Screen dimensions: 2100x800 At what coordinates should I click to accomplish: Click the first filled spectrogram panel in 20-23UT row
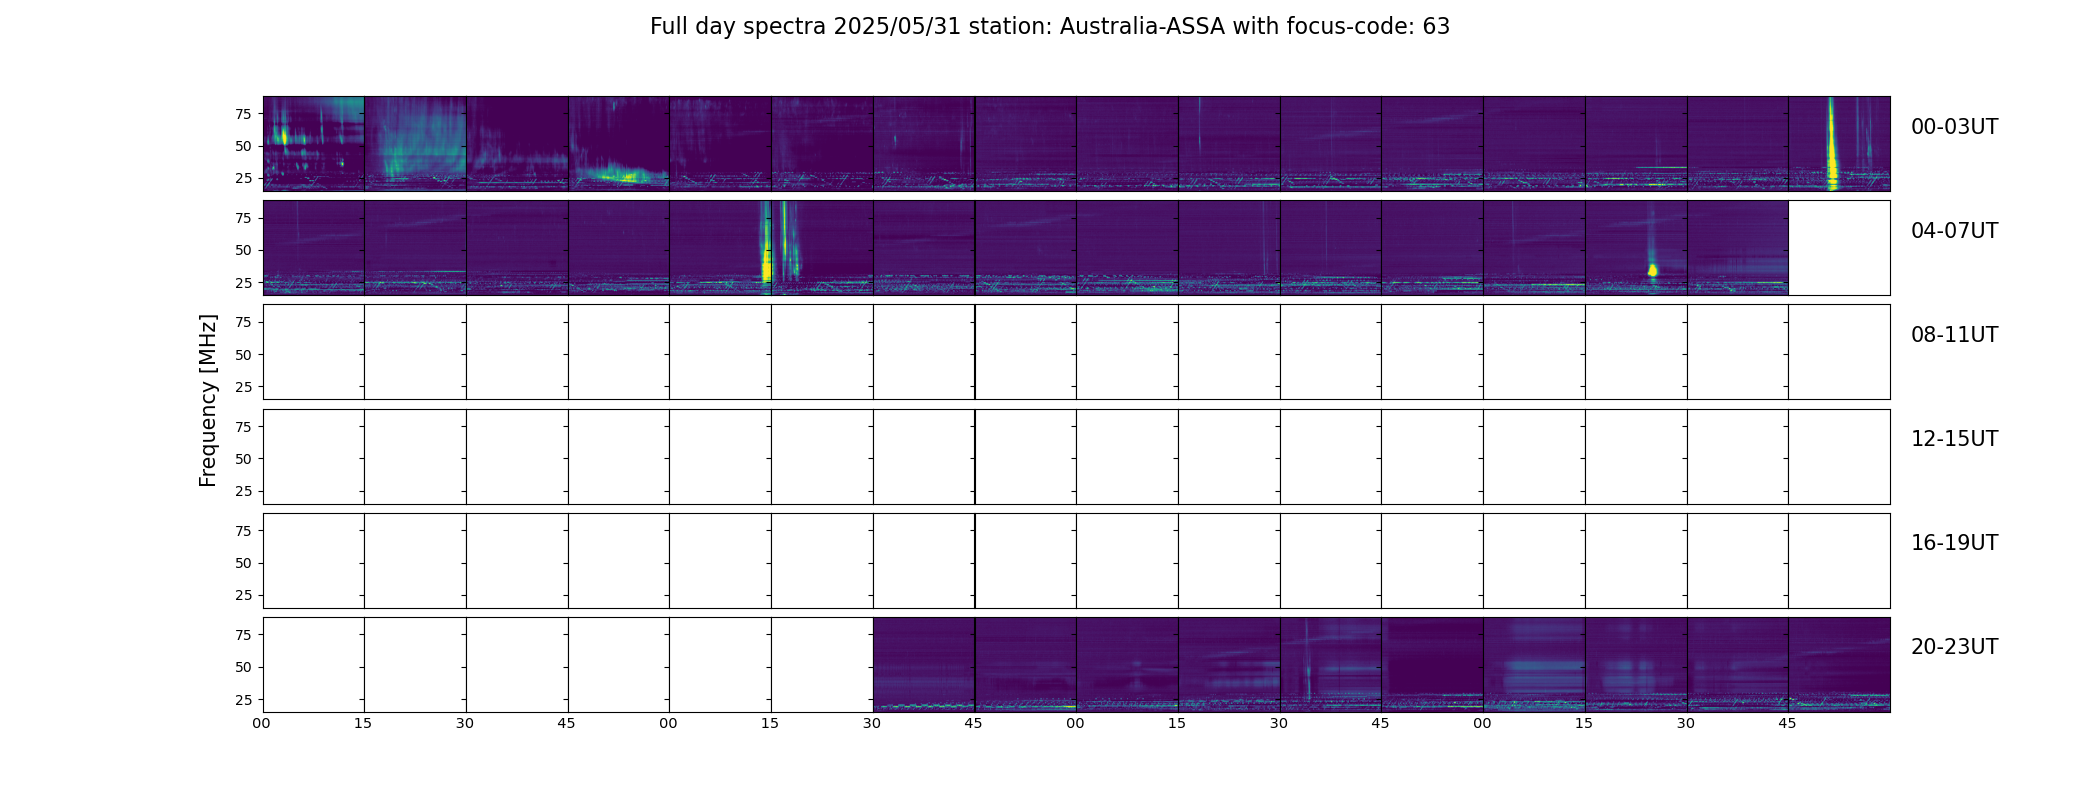click(x=924, y=665)
